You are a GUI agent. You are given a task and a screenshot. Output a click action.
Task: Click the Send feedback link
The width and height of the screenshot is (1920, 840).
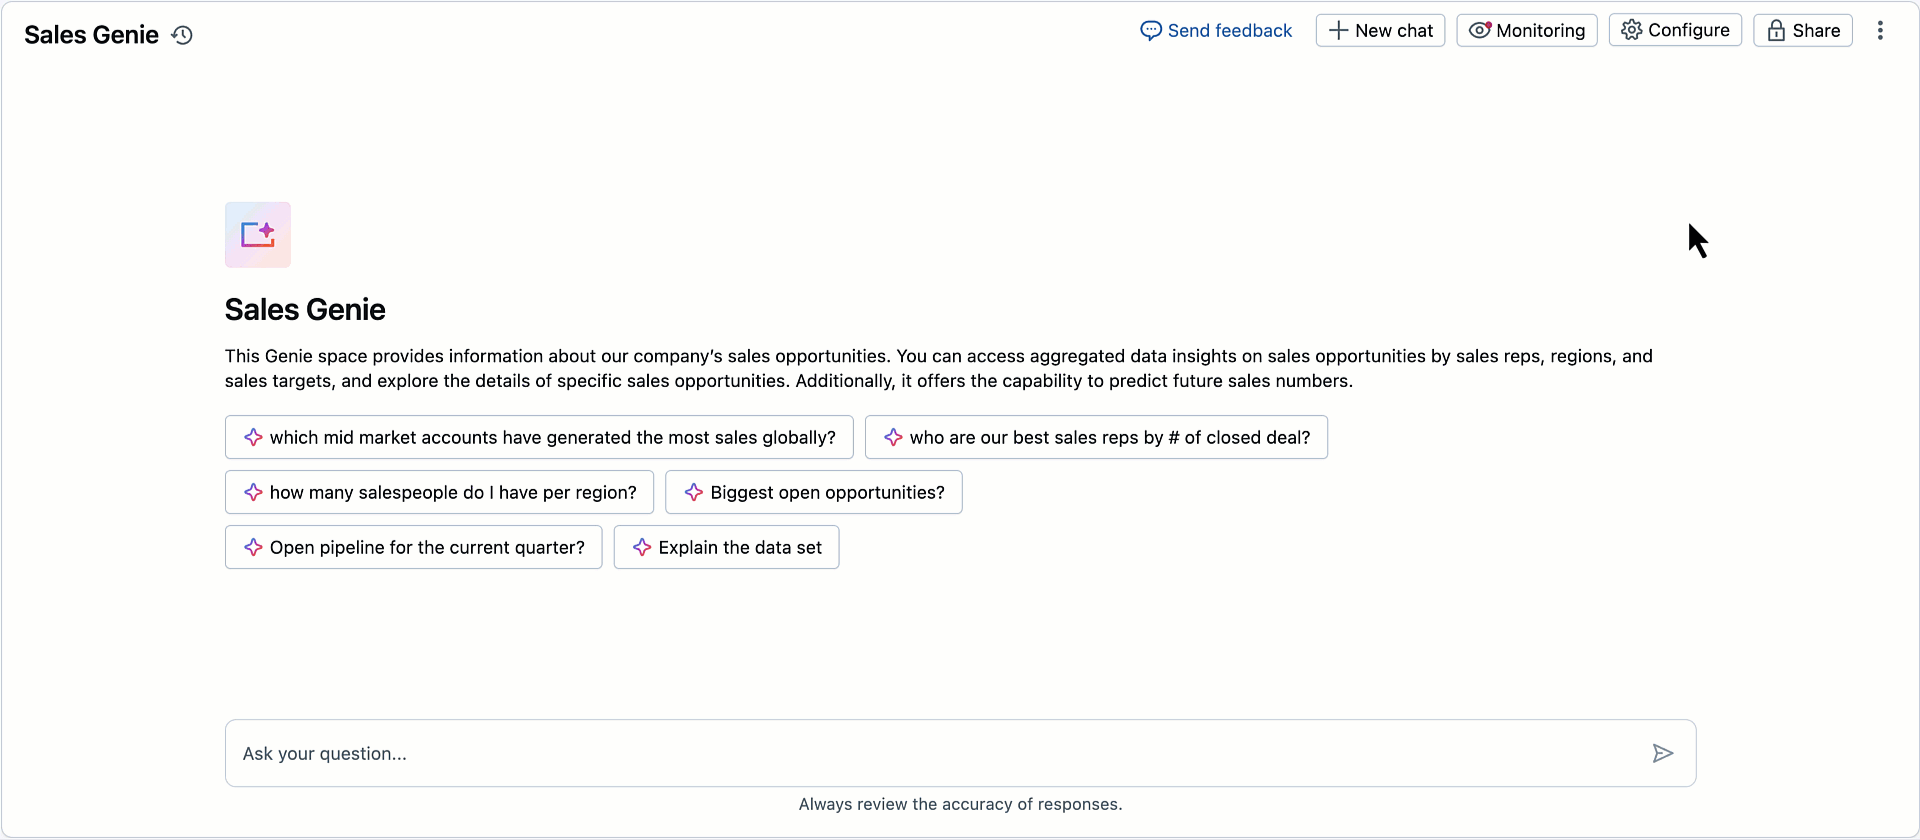[1229, 31]
